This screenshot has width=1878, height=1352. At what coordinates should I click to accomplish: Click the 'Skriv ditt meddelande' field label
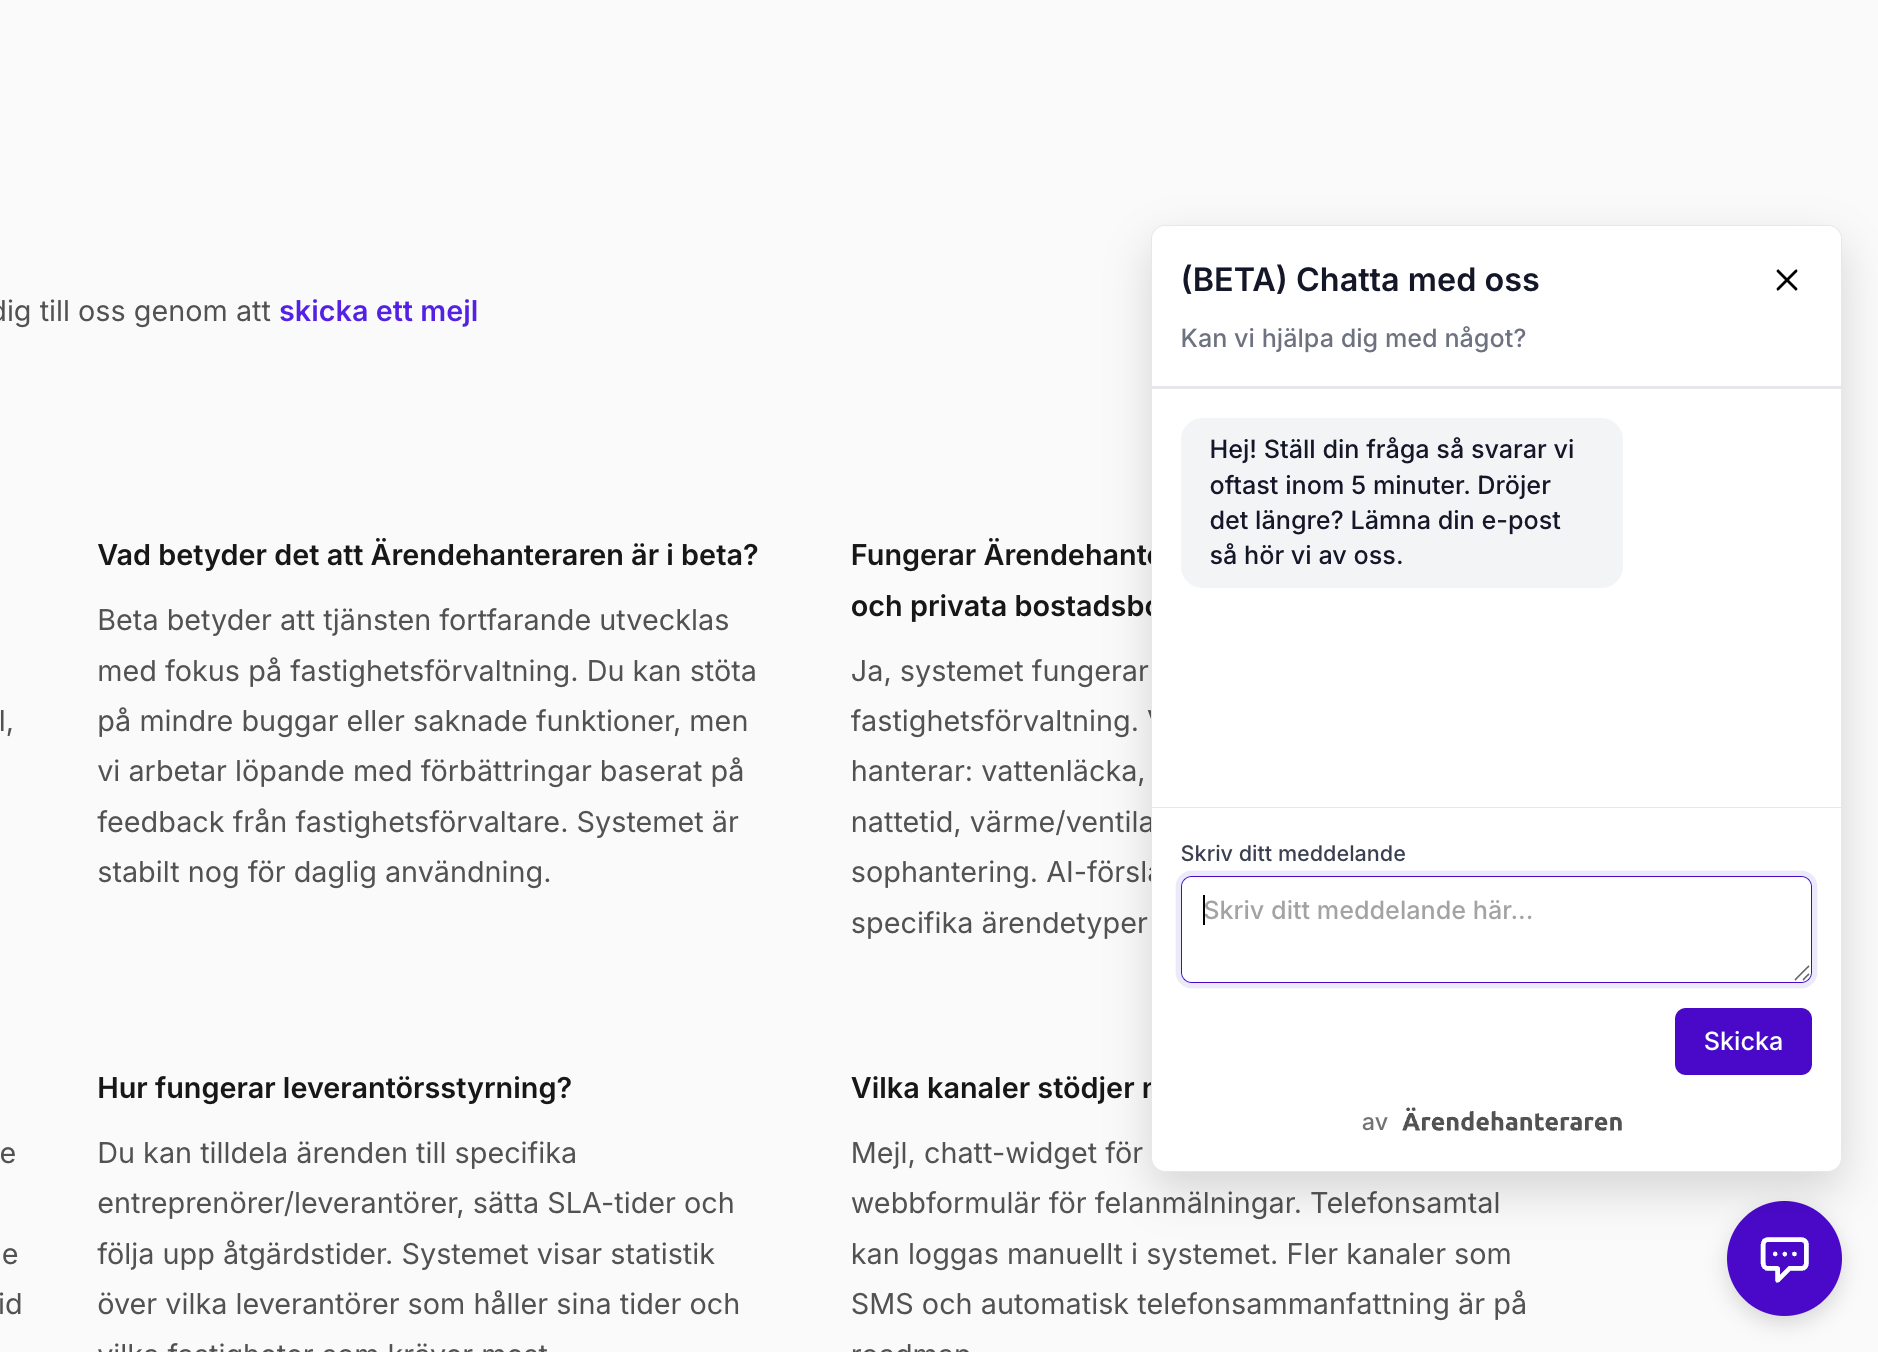coord(1292,853)
